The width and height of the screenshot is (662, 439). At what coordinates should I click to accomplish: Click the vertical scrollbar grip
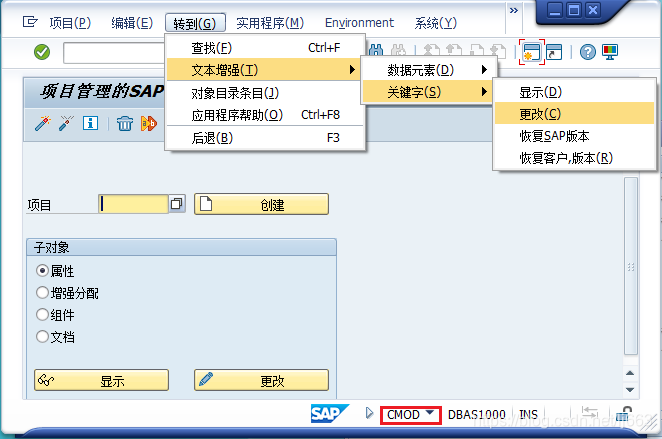point(630,267)
